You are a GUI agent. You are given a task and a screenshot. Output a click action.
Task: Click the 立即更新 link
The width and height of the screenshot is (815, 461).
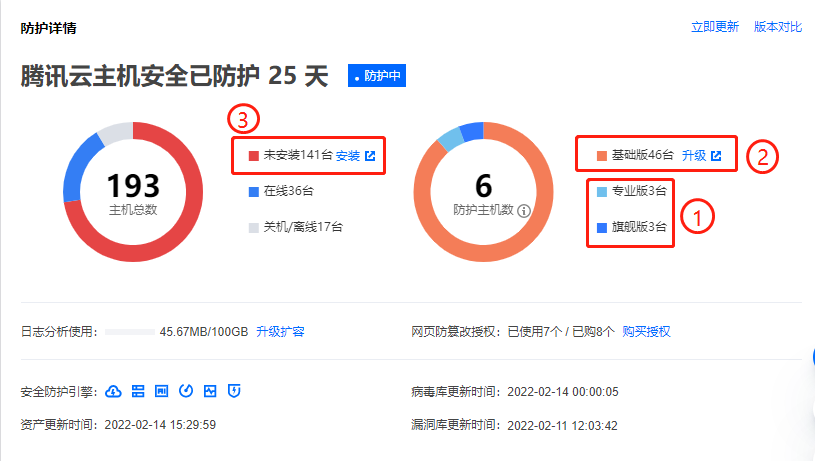click(715, 27)
